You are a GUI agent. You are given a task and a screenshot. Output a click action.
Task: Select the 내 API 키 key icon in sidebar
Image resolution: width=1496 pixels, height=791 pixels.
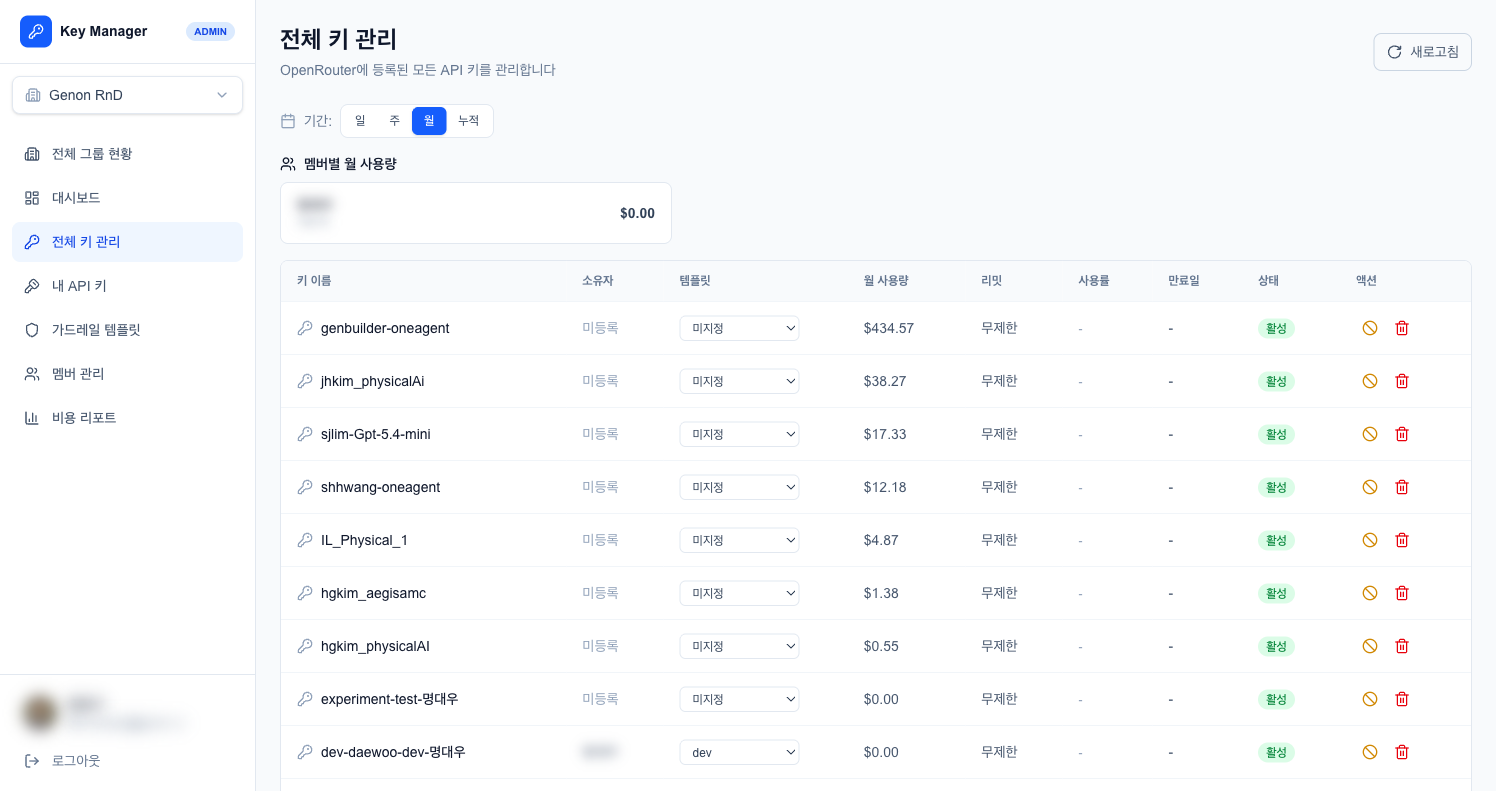30,285
